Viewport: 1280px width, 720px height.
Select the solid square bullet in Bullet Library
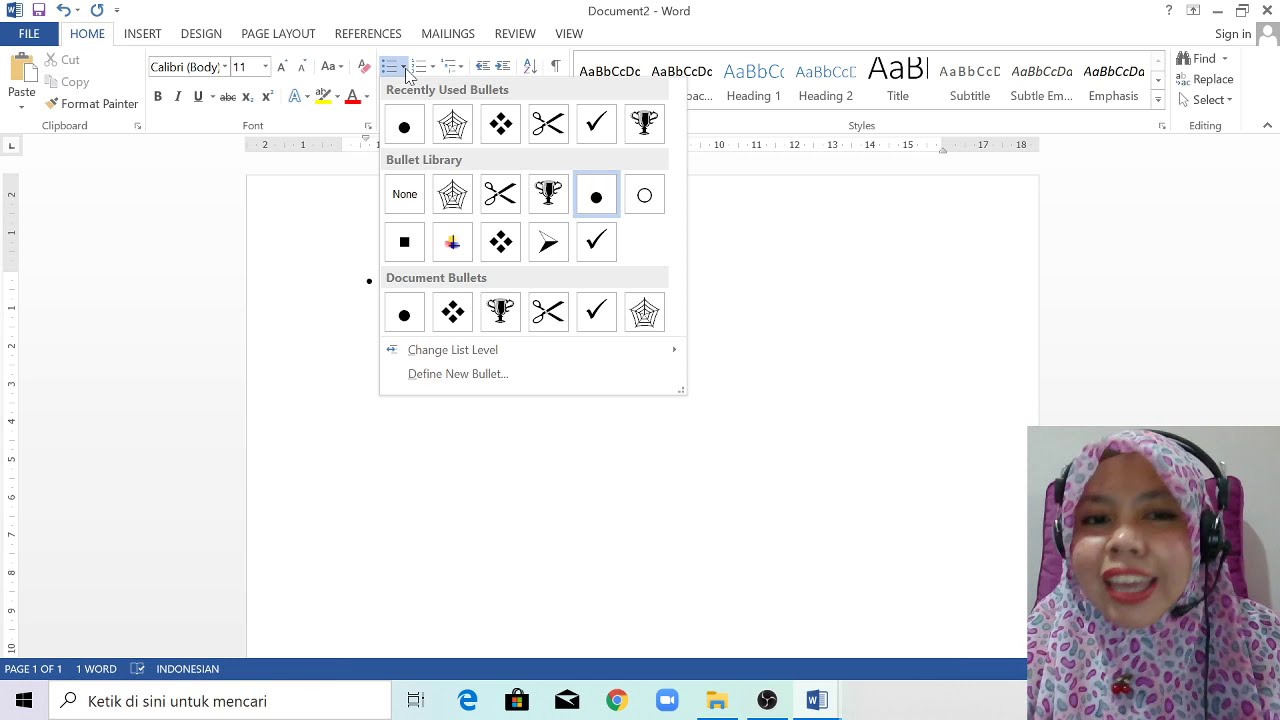click(x=405, y=242)
